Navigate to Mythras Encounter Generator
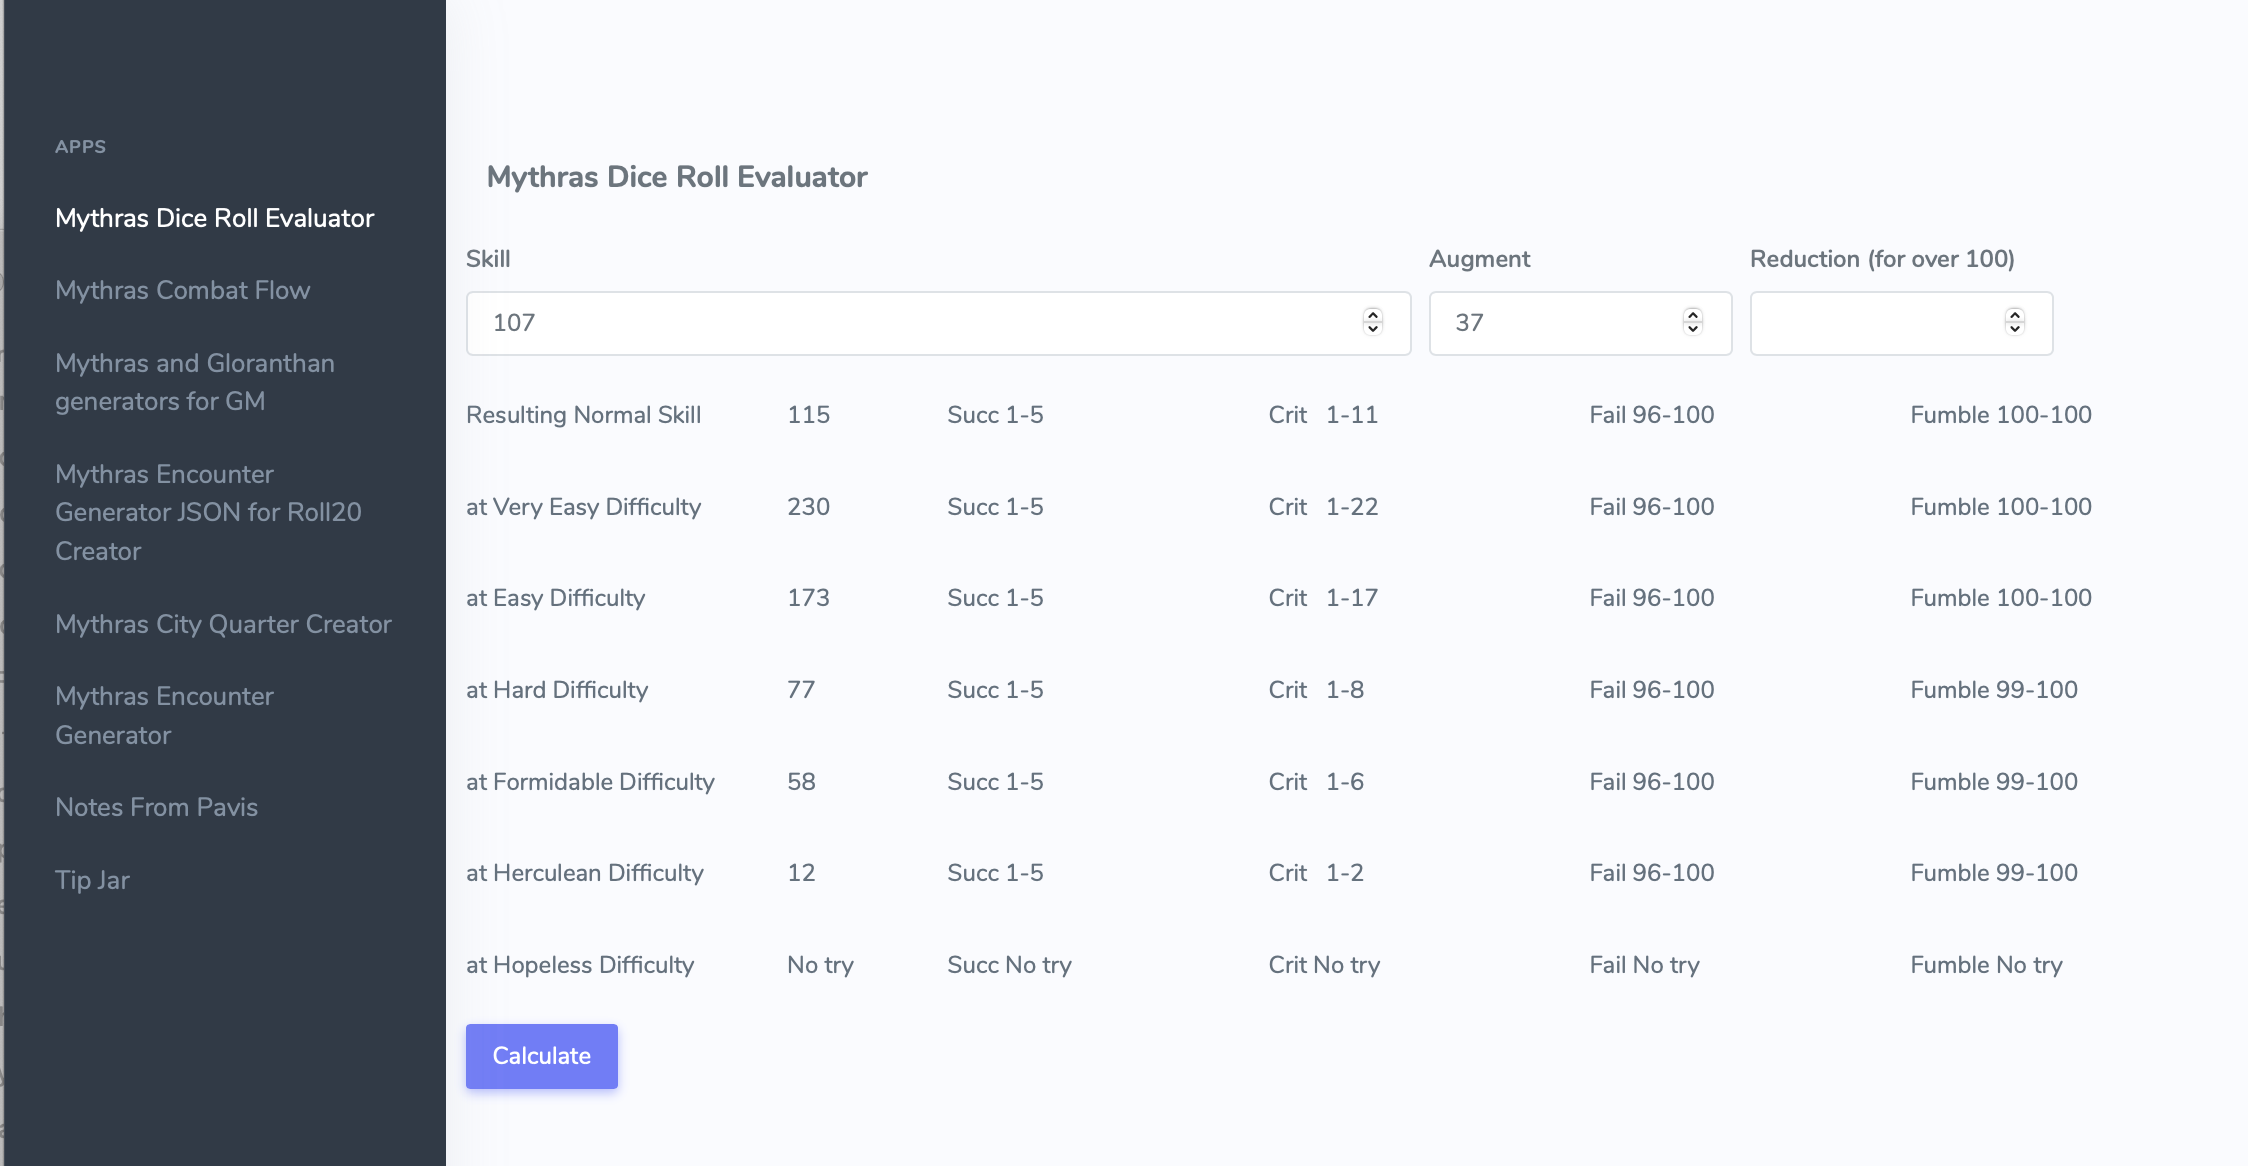 (x=164, y=715)
